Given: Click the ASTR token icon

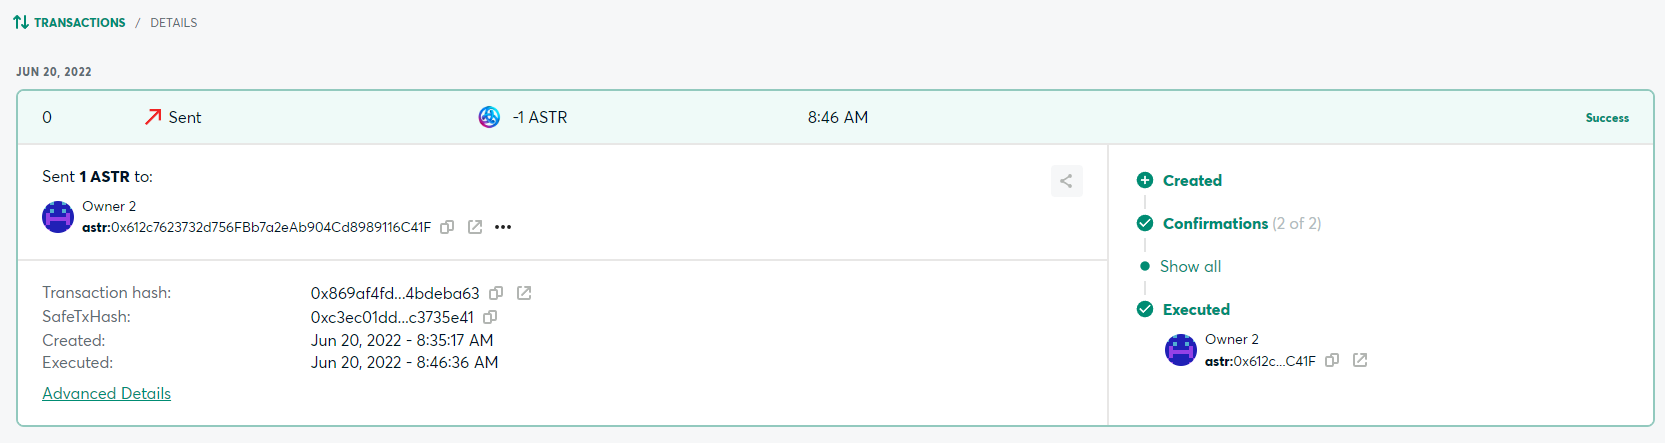Looking at the screenshot, I should coord(489,117).
